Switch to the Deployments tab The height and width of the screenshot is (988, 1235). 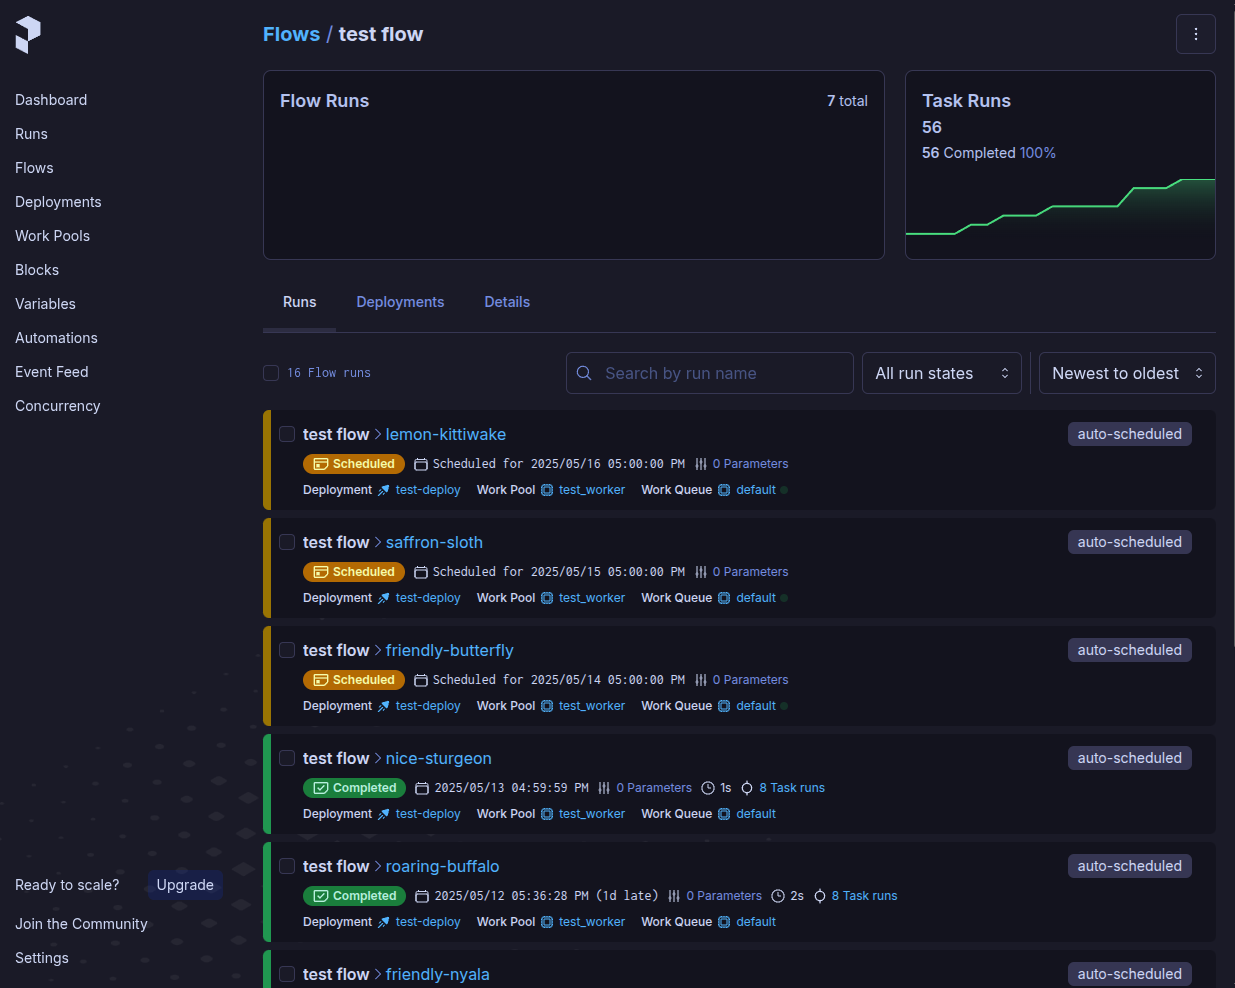(x=400, y=302)
